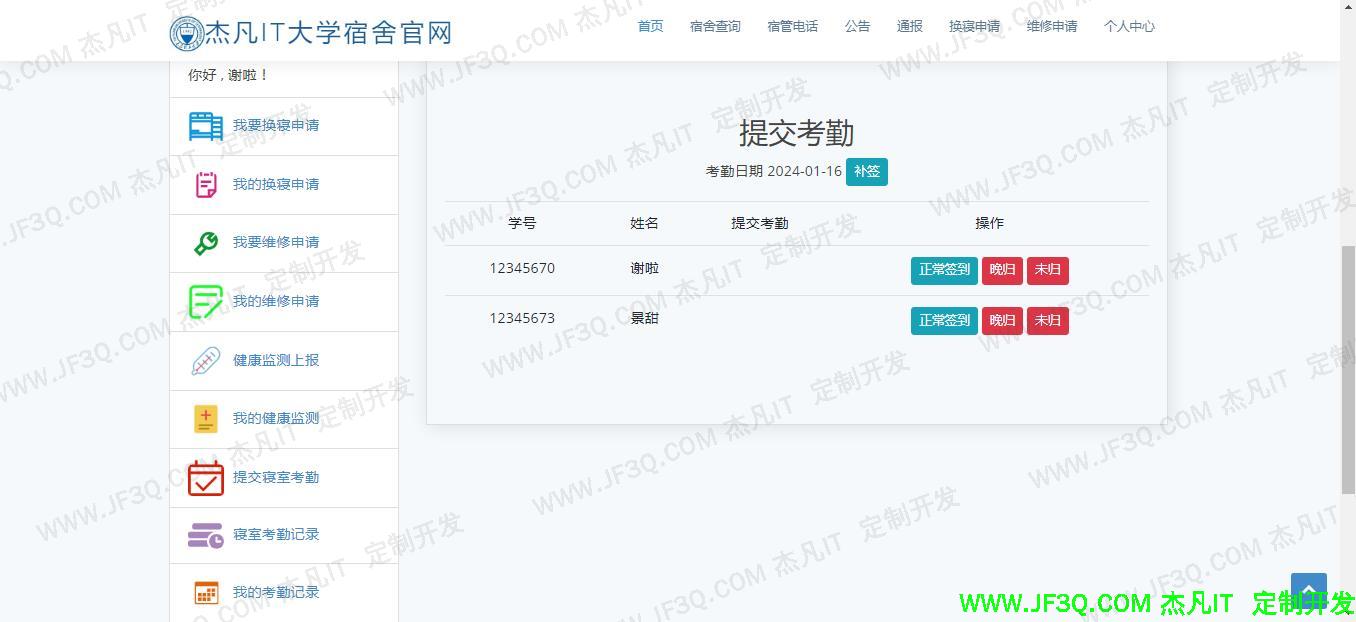Image resolution: width=1356 pixels, height=622 pixels.
Task: Click the pink notepad icon for 我的换寝申请
Action: click(206, 185)
